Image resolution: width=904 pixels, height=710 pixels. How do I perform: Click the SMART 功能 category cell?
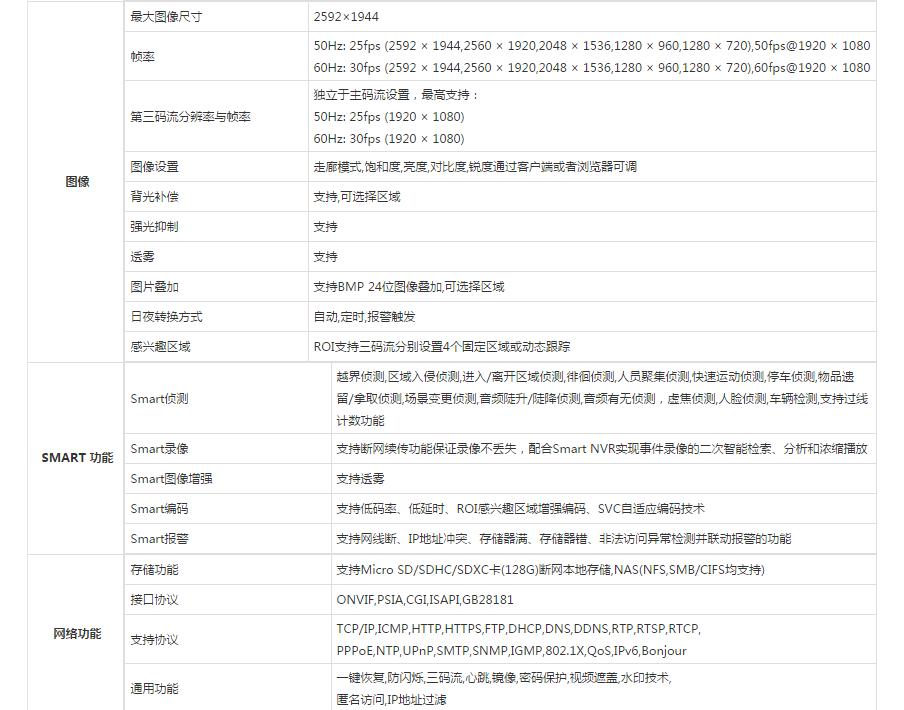click(77, 458)
